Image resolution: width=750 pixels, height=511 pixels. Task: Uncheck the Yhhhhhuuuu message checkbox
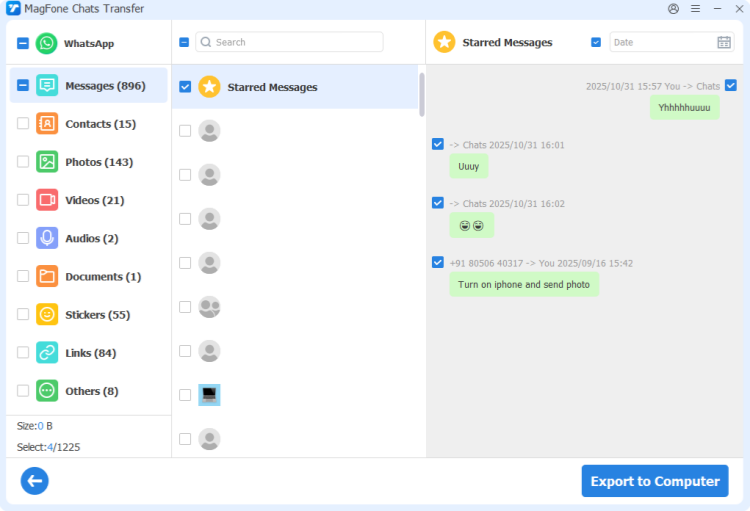click(731, 85)
